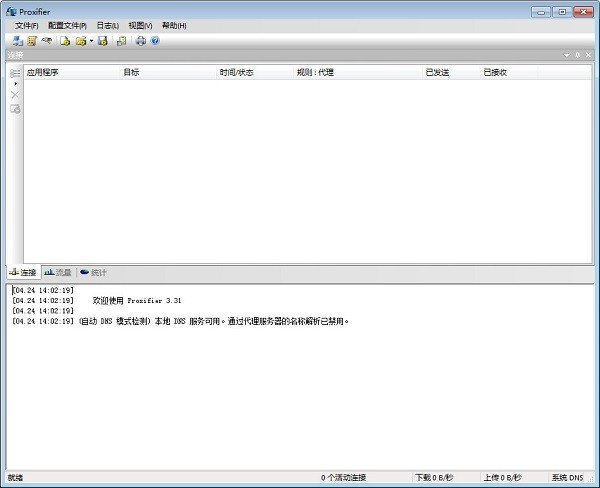Open the 日志(L) menu
Viewport: 600px width, 488px height.
pyautogui.click(x=108, y=26)
